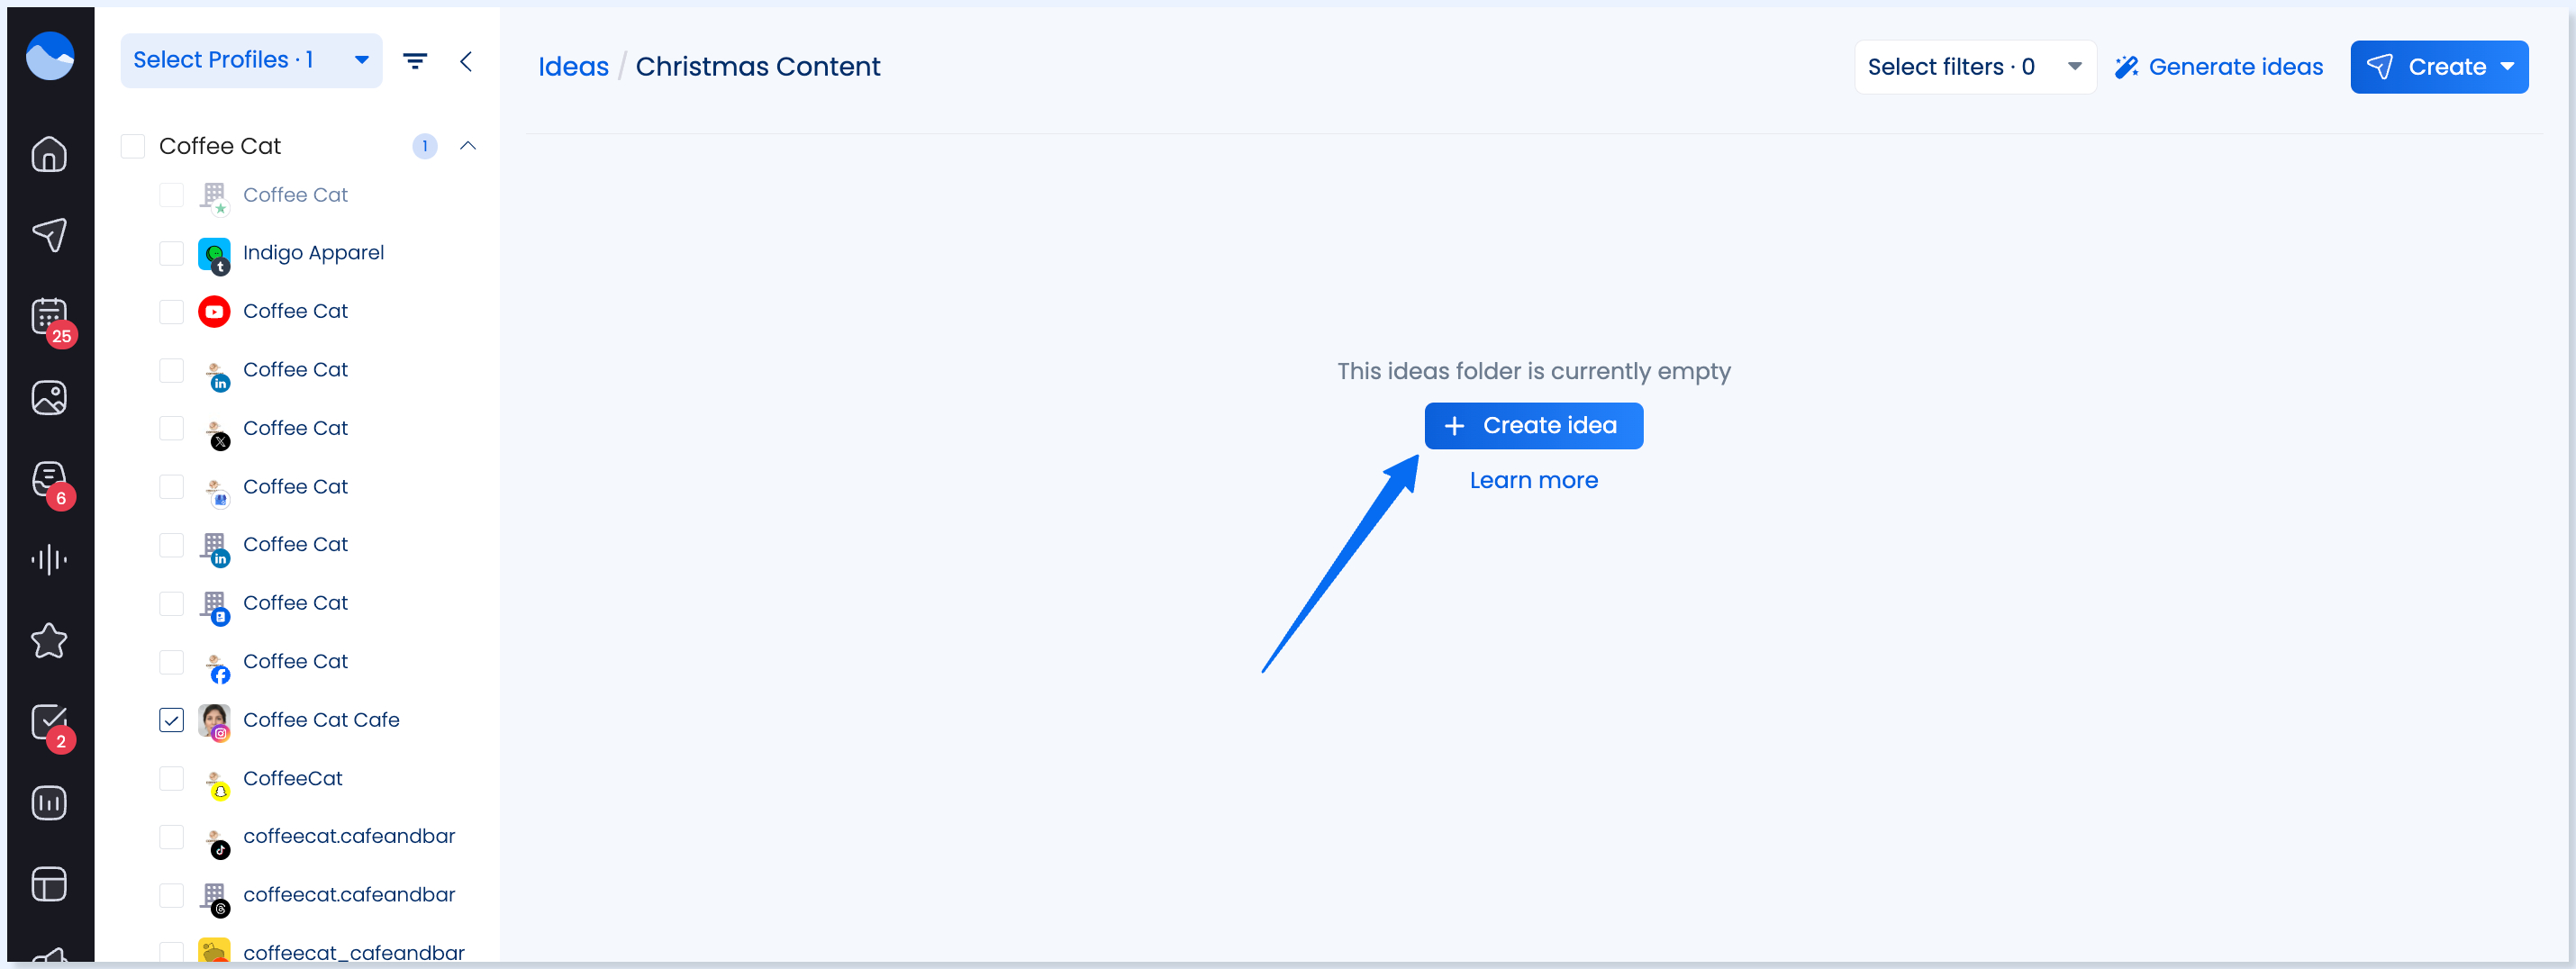The width and height of the screenshot is (2576, 969).
Task: Collapse the profiles sidebar panel
Action: (466, 61)
